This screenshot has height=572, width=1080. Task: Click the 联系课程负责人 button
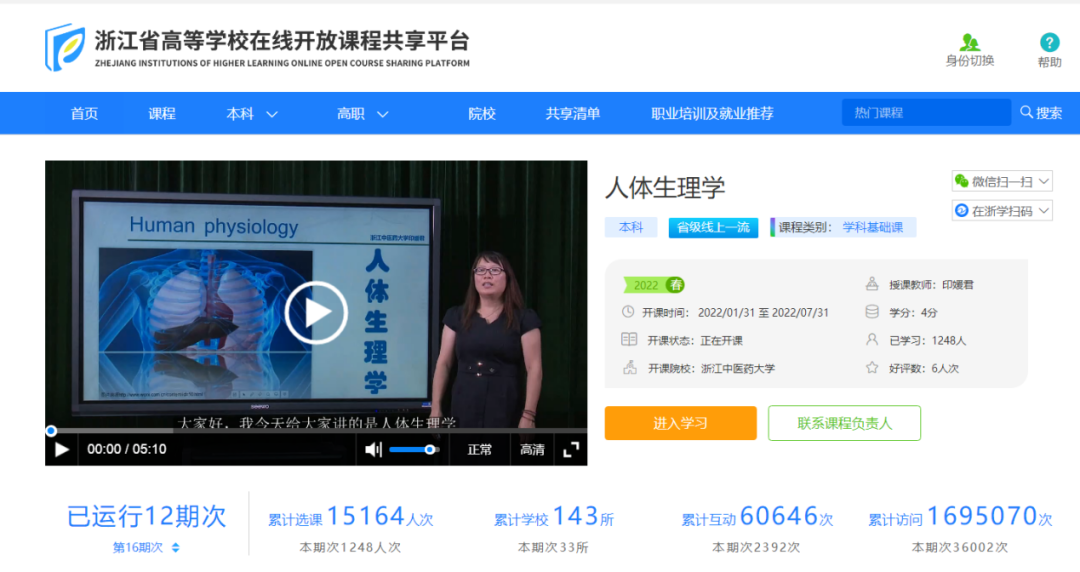pyautogui.click(x=844, y=423)
